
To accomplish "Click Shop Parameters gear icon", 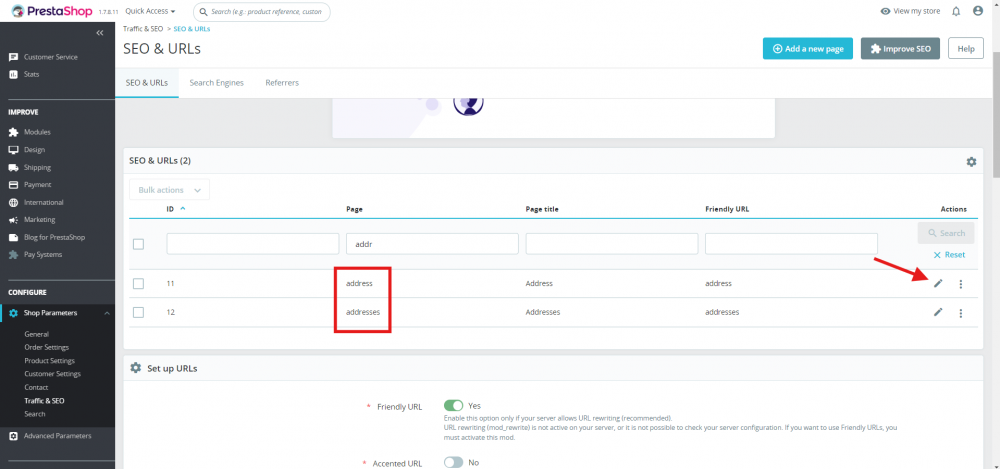I will coord(13,313).
